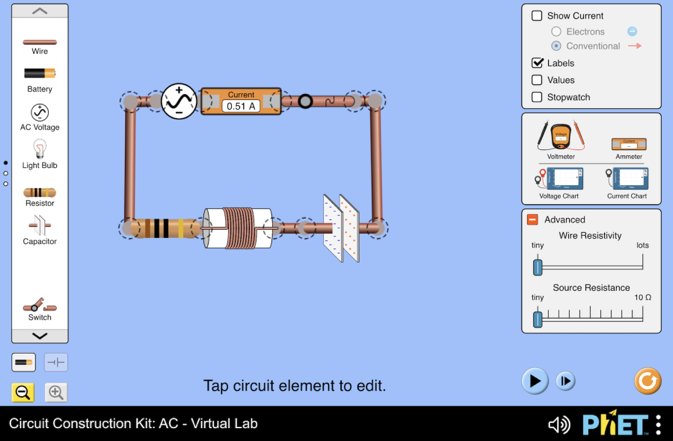Click the right vertical wire

[376, 165]
